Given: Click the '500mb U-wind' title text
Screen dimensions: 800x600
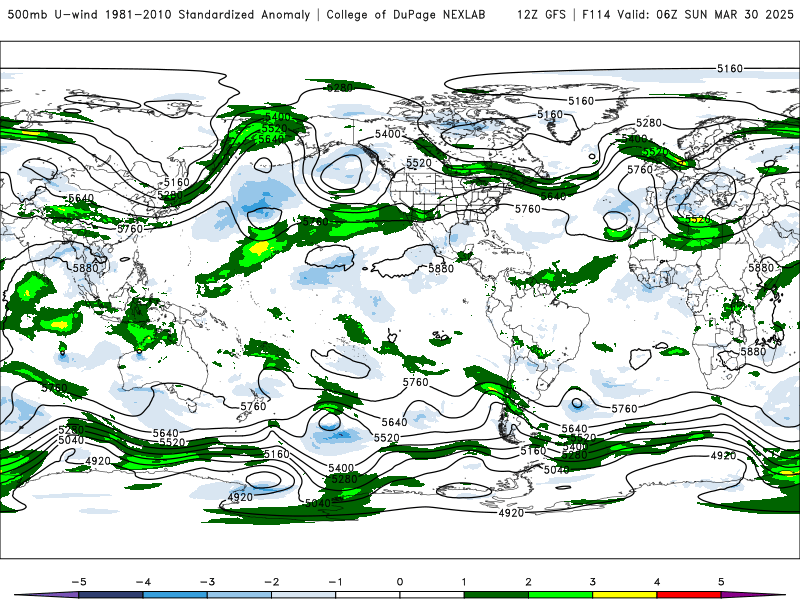Looking at the screenshot, I should [x=53, y=14].
